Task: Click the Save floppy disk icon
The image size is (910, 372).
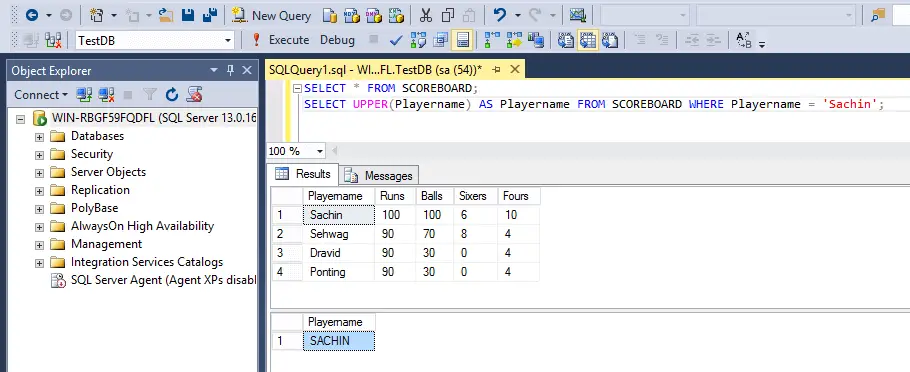Action: (187, 16)
